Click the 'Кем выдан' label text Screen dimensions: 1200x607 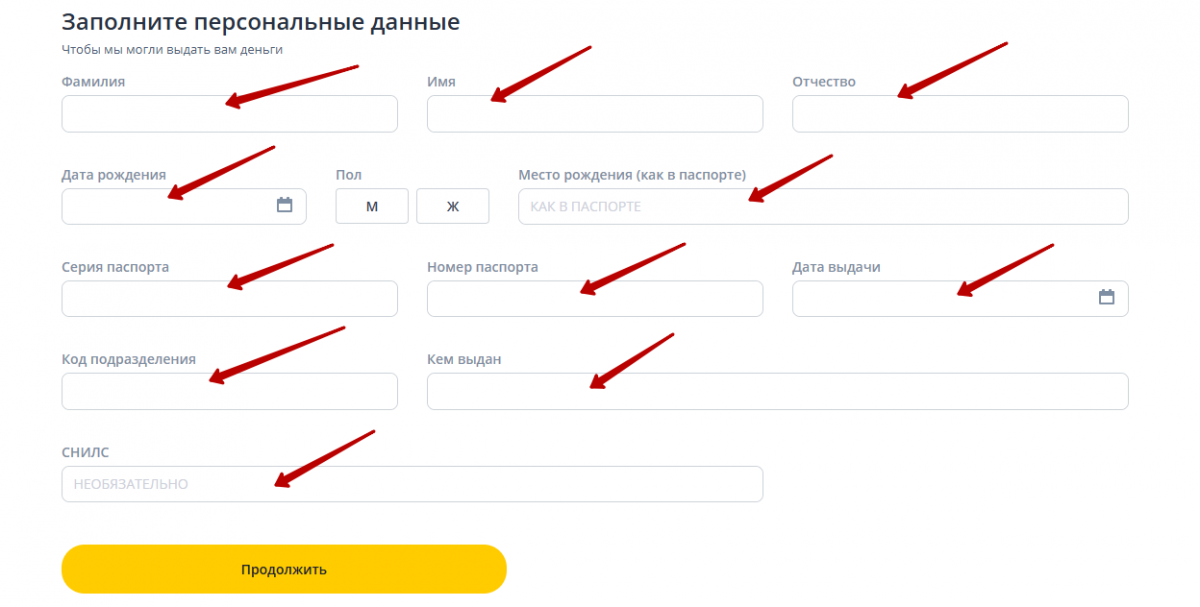coord(464,359)
